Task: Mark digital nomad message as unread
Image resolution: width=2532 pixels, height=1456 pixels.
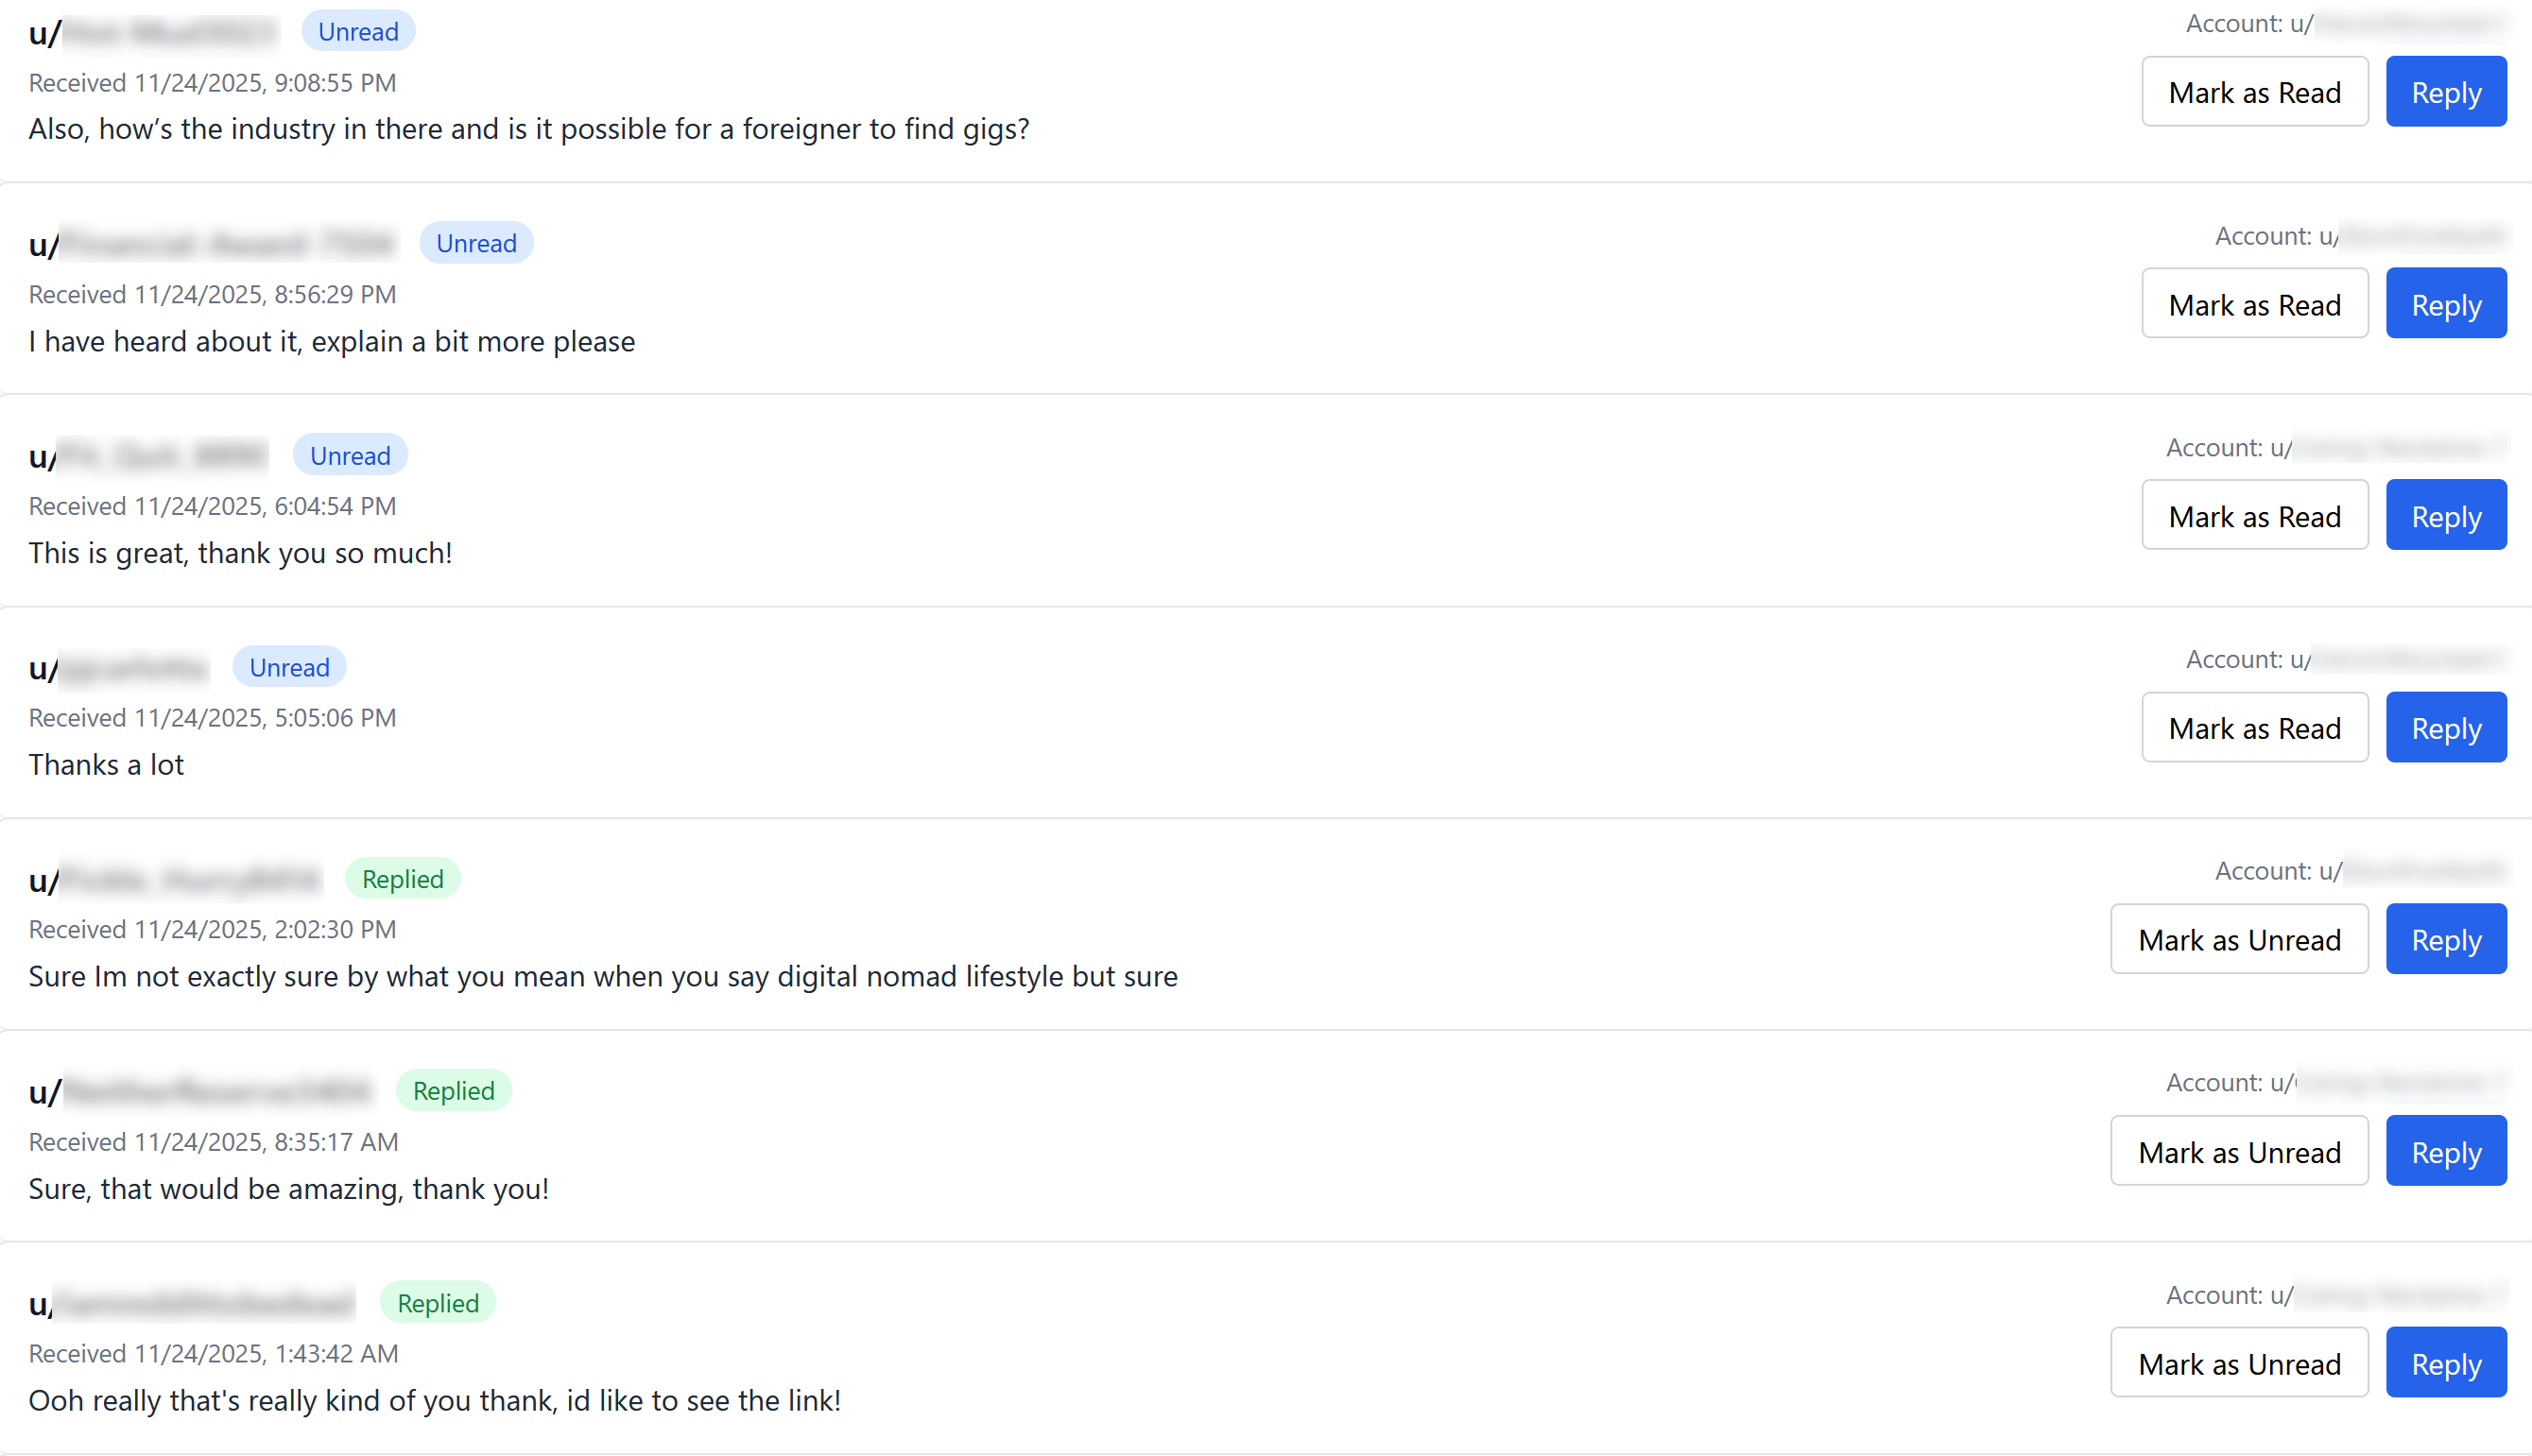Action: (2239, 940)
